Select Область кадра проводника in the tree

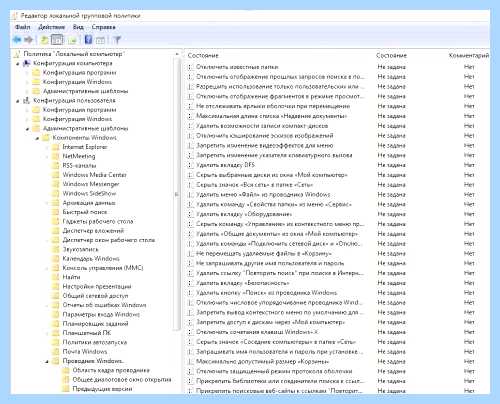(111, 370)
